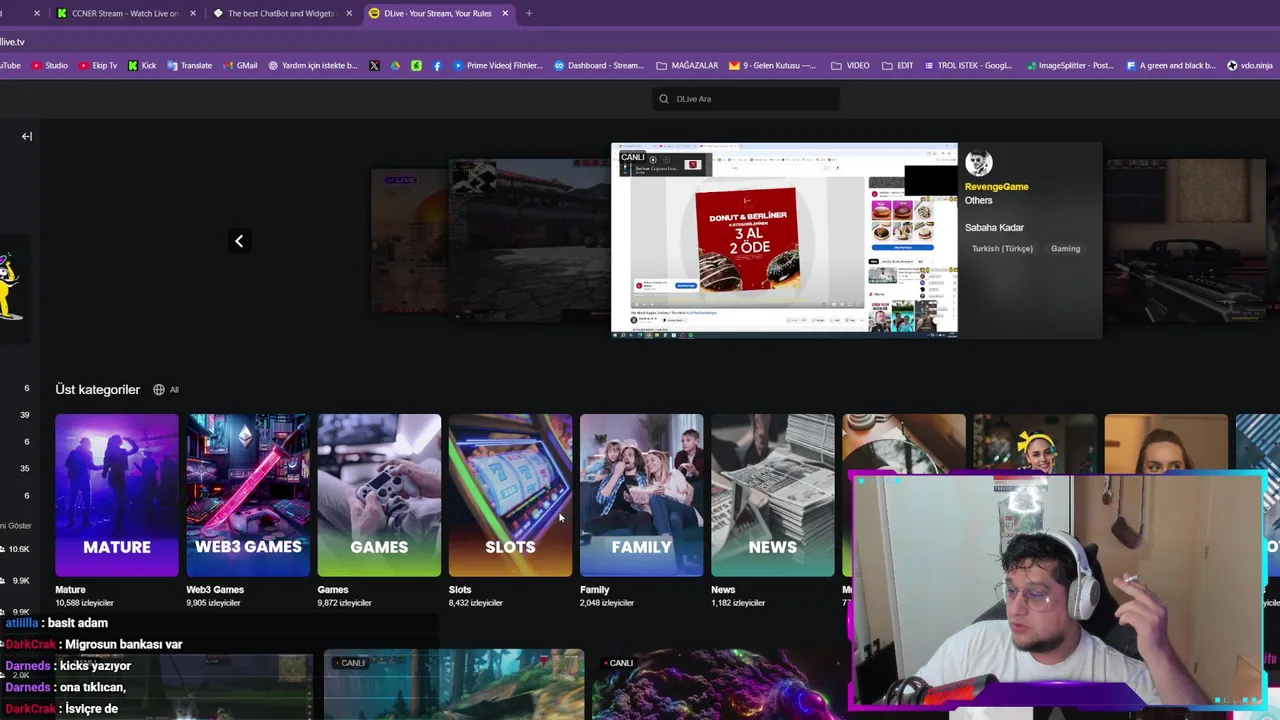Open the Family category card
This screenshot has width=1280, height=720.
point(641,495)
